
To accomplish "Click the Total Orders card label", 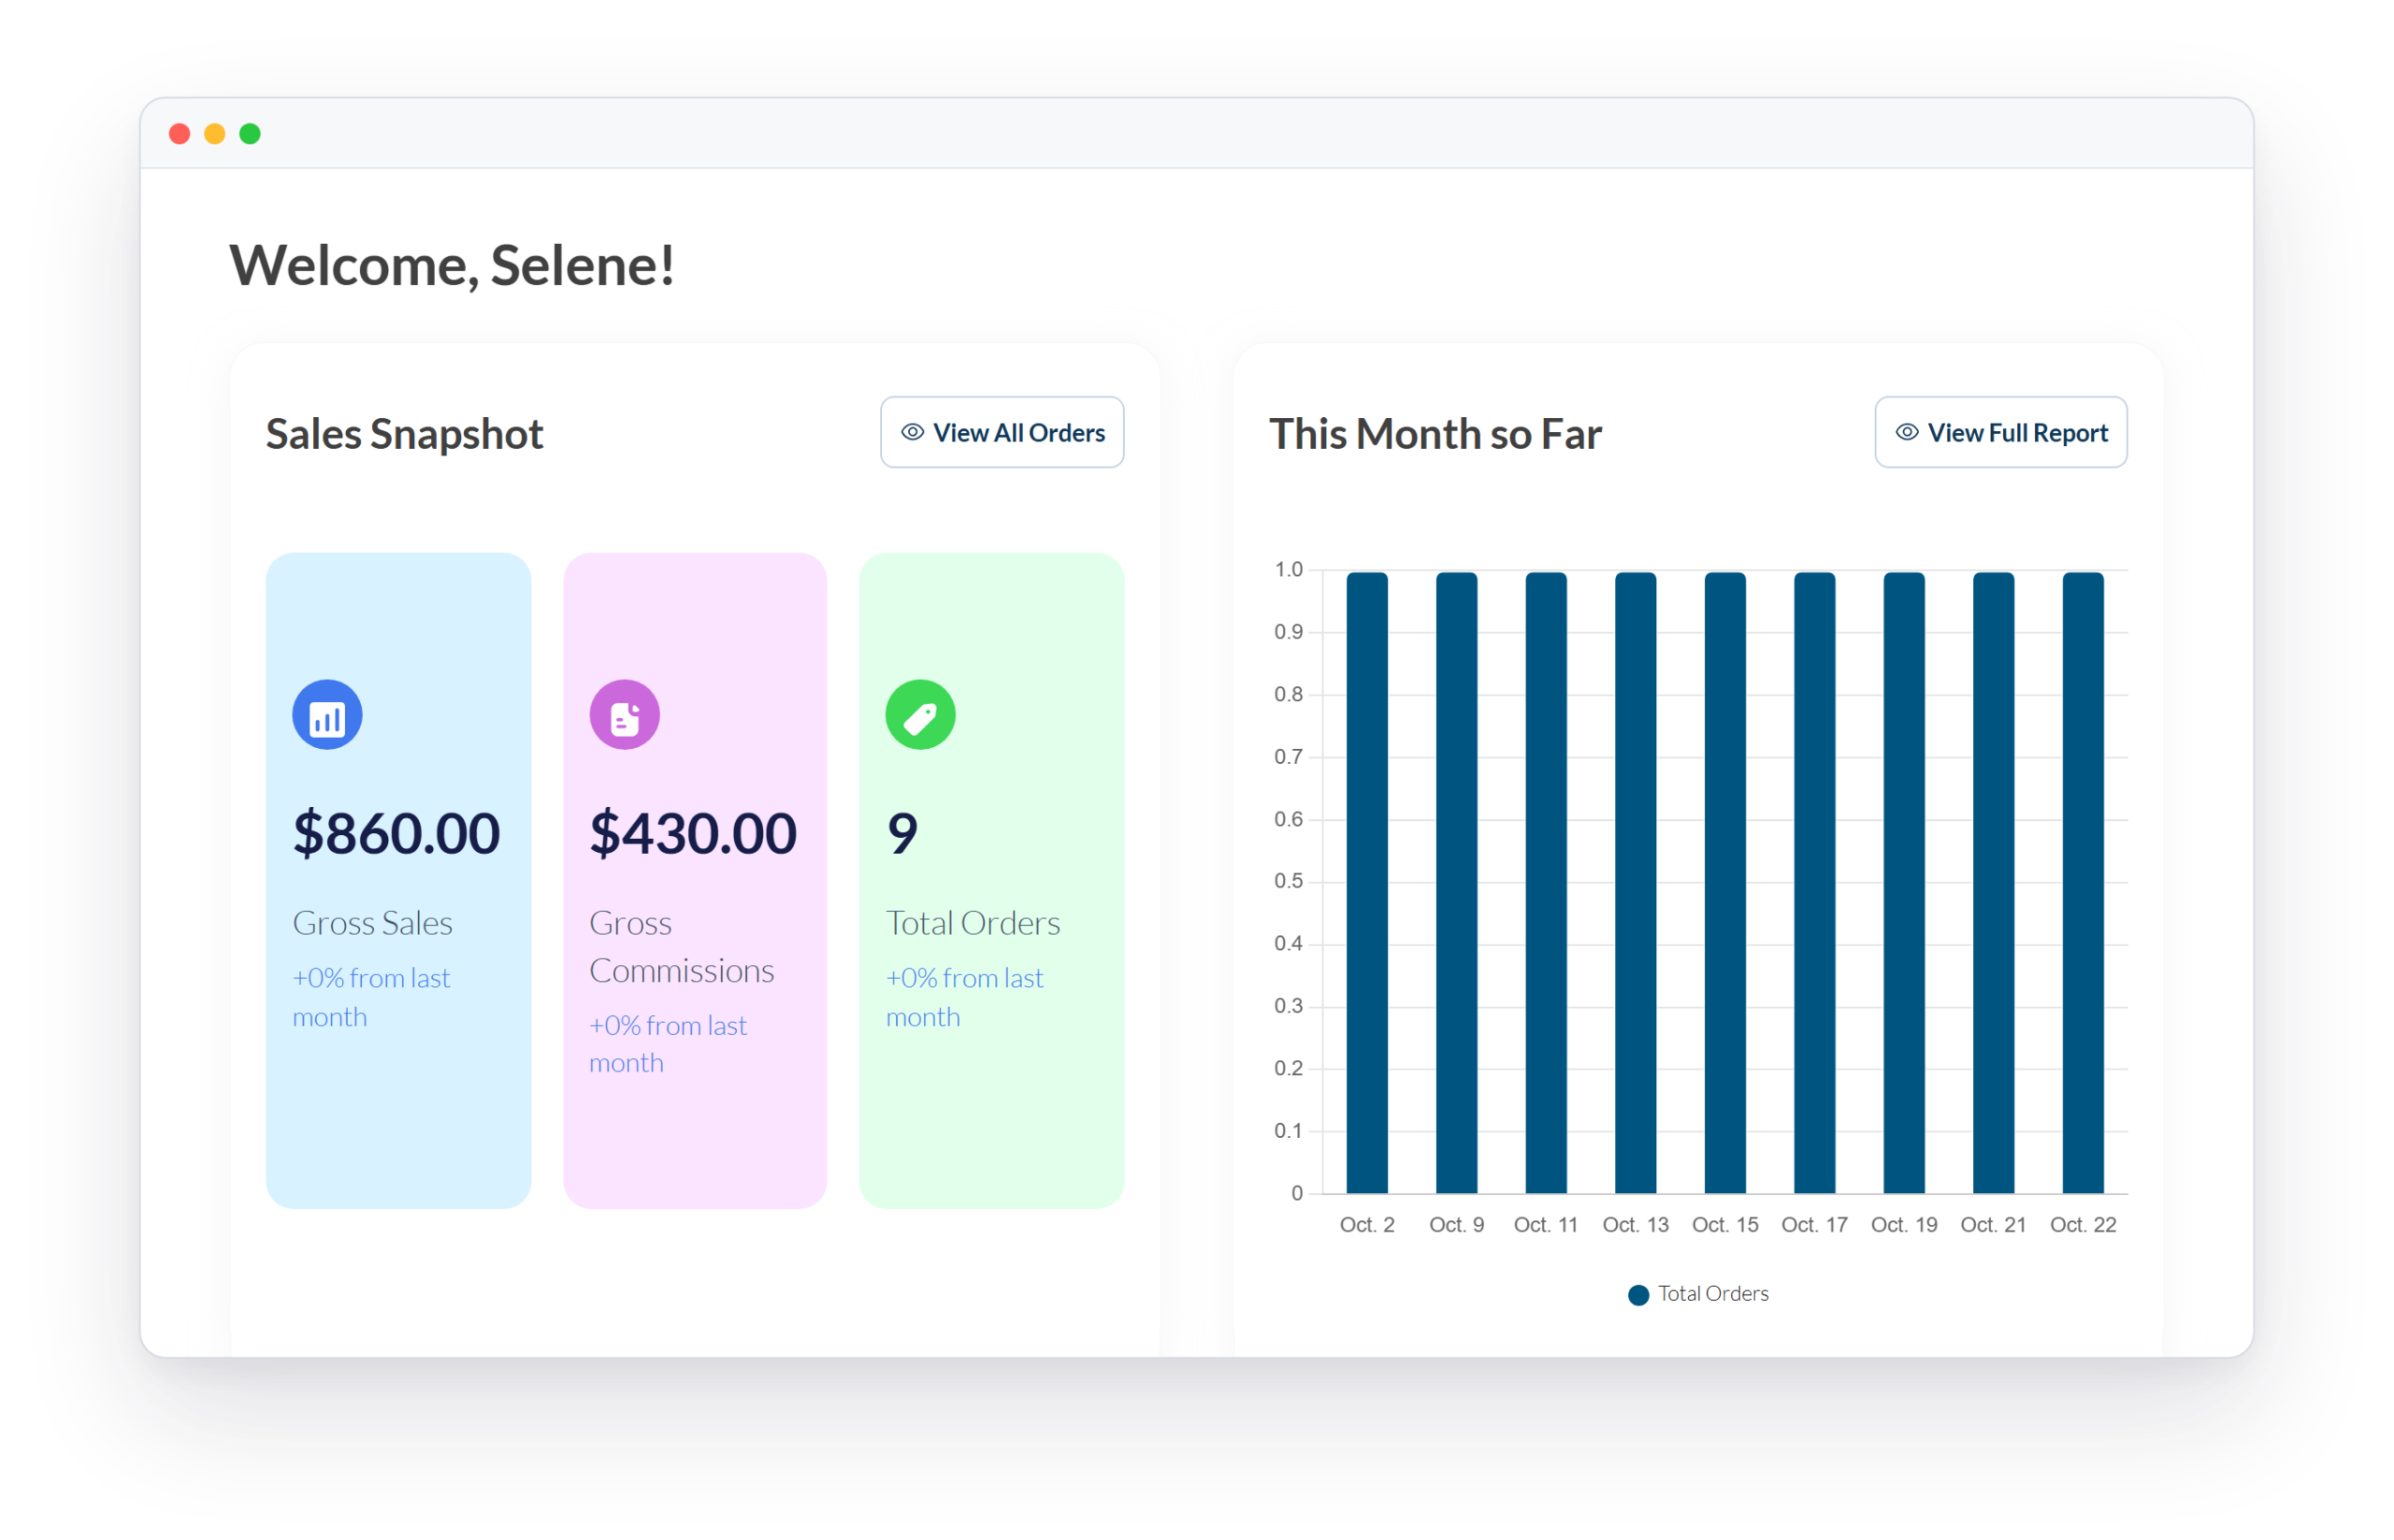I will [x=973, y=923].
